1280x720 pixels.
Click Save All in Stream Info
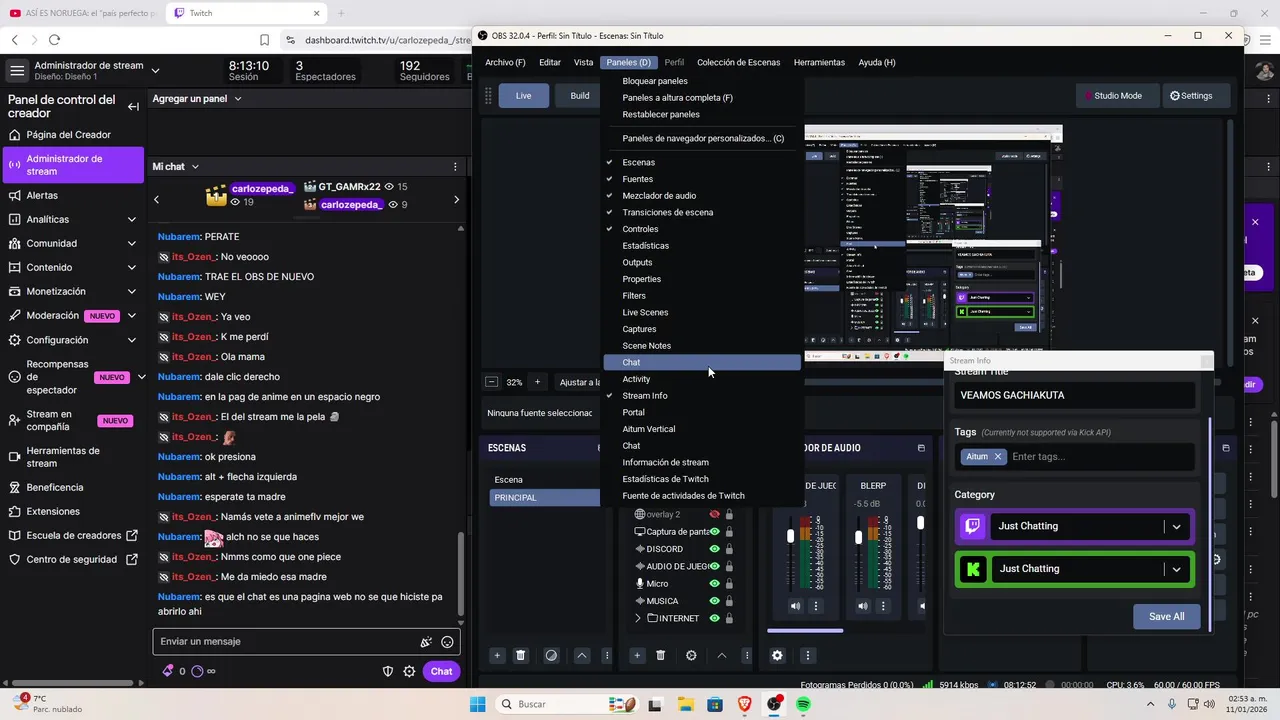(1166, 617)
